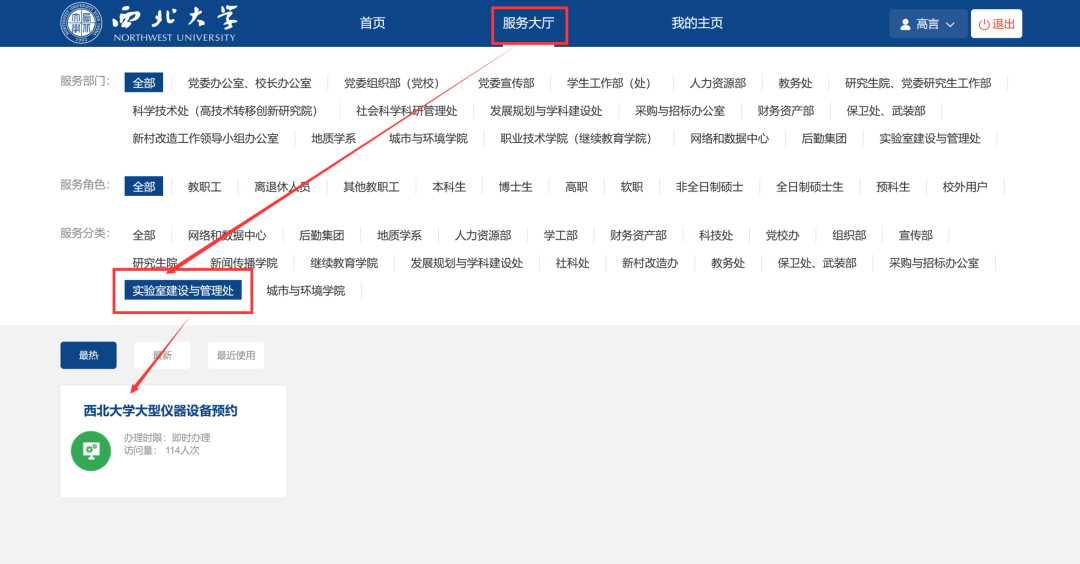
Task: Choose 发展规划与学科建设处 in 服务部门
Action: (x=546, y=111)
